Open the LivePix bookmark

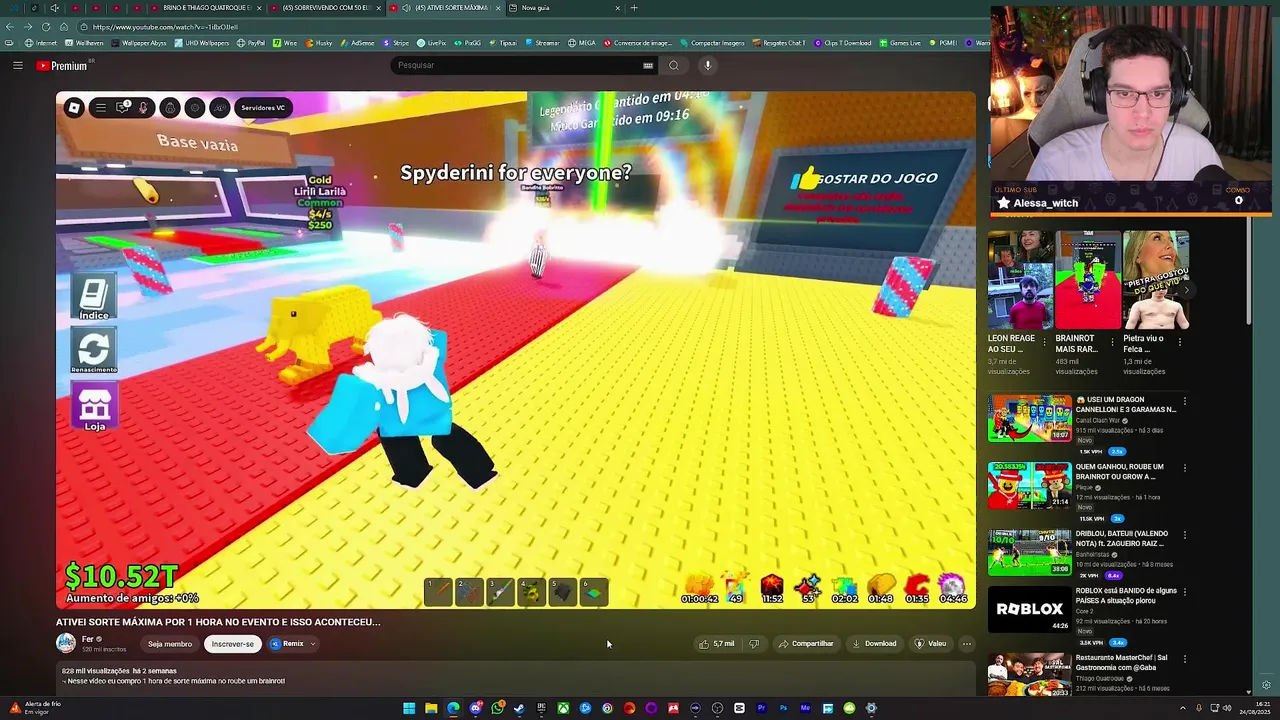[x=432, y=43]
